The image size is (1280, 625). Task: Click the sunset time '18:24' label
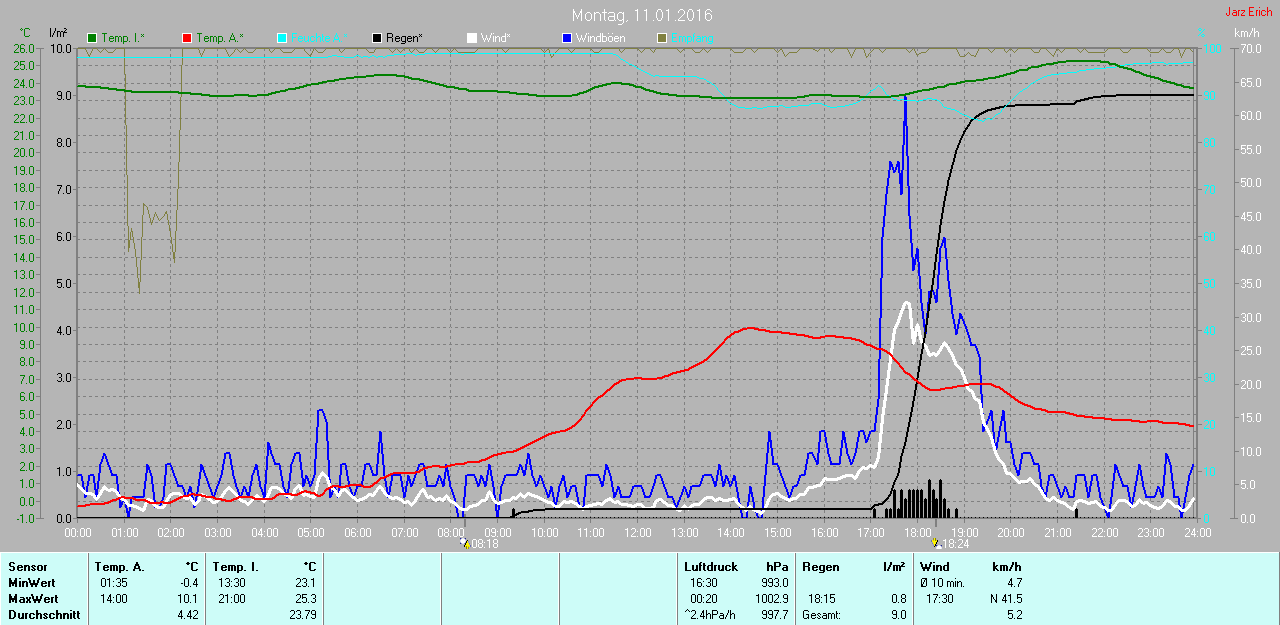[x=956, y=544]
